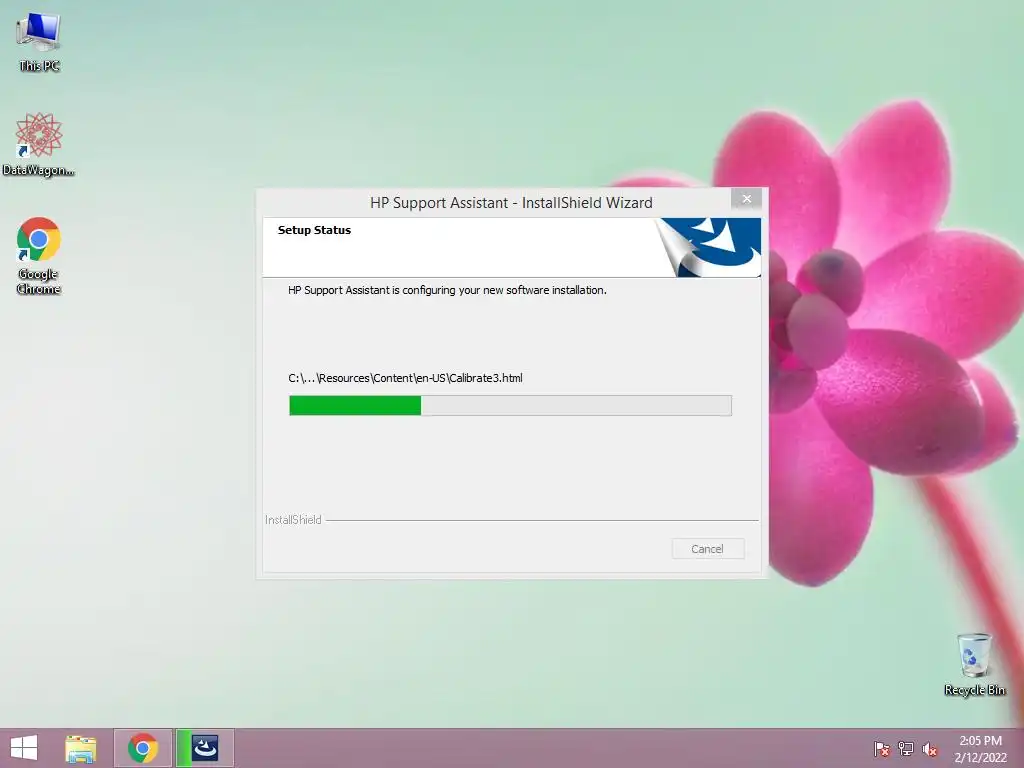Cancel the HP Support Assistant installation
Viewport: 1024px width, 768px height.
tap(707, 549)
